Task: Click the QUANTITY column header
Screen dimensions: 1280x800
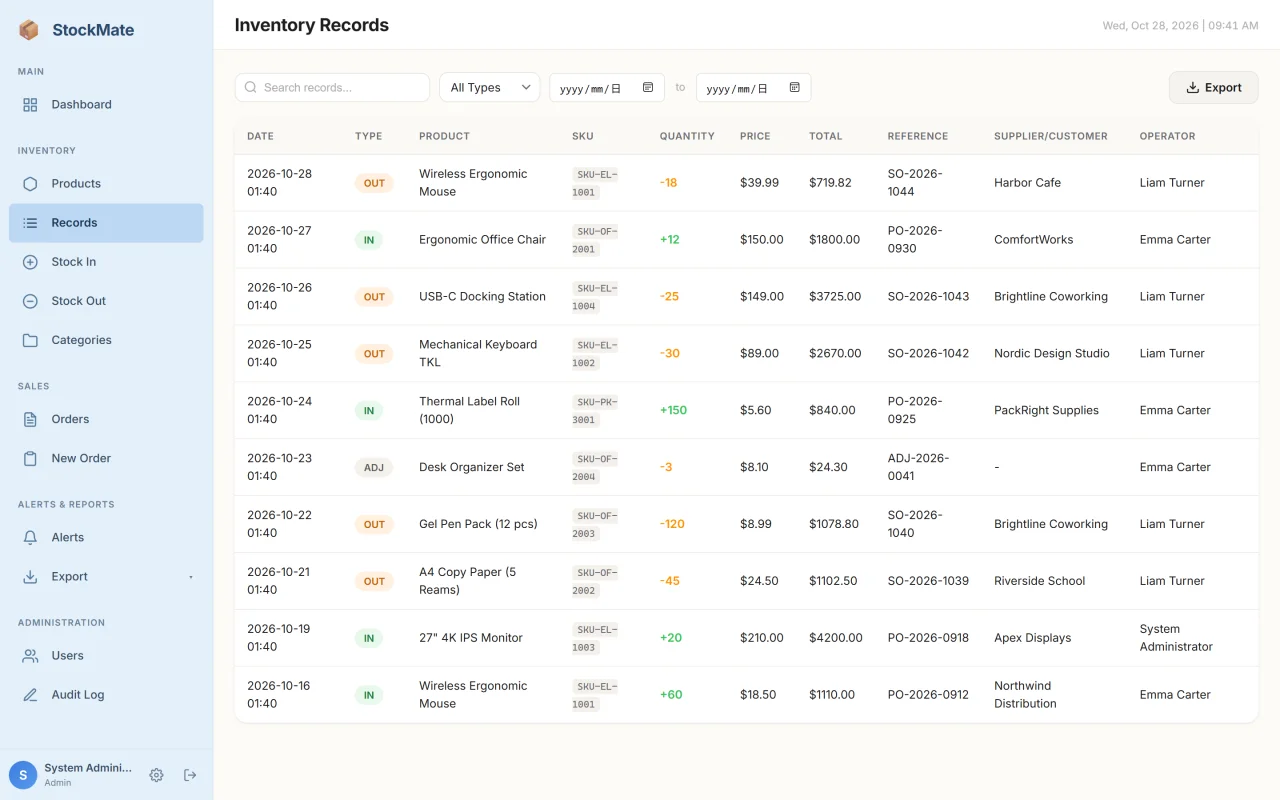Action: tap(687, 136)
